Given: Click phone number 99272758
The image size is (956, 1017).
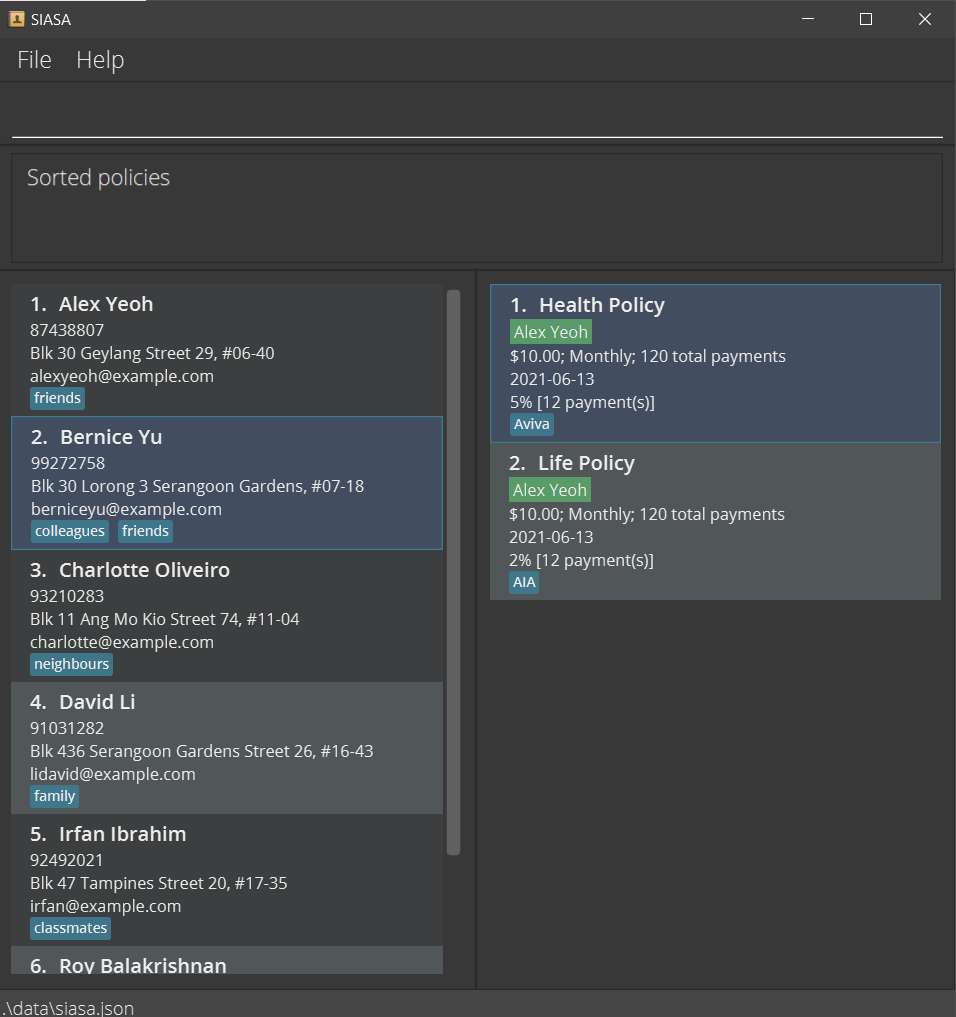Looking at the screenshot, I should 68,463.
